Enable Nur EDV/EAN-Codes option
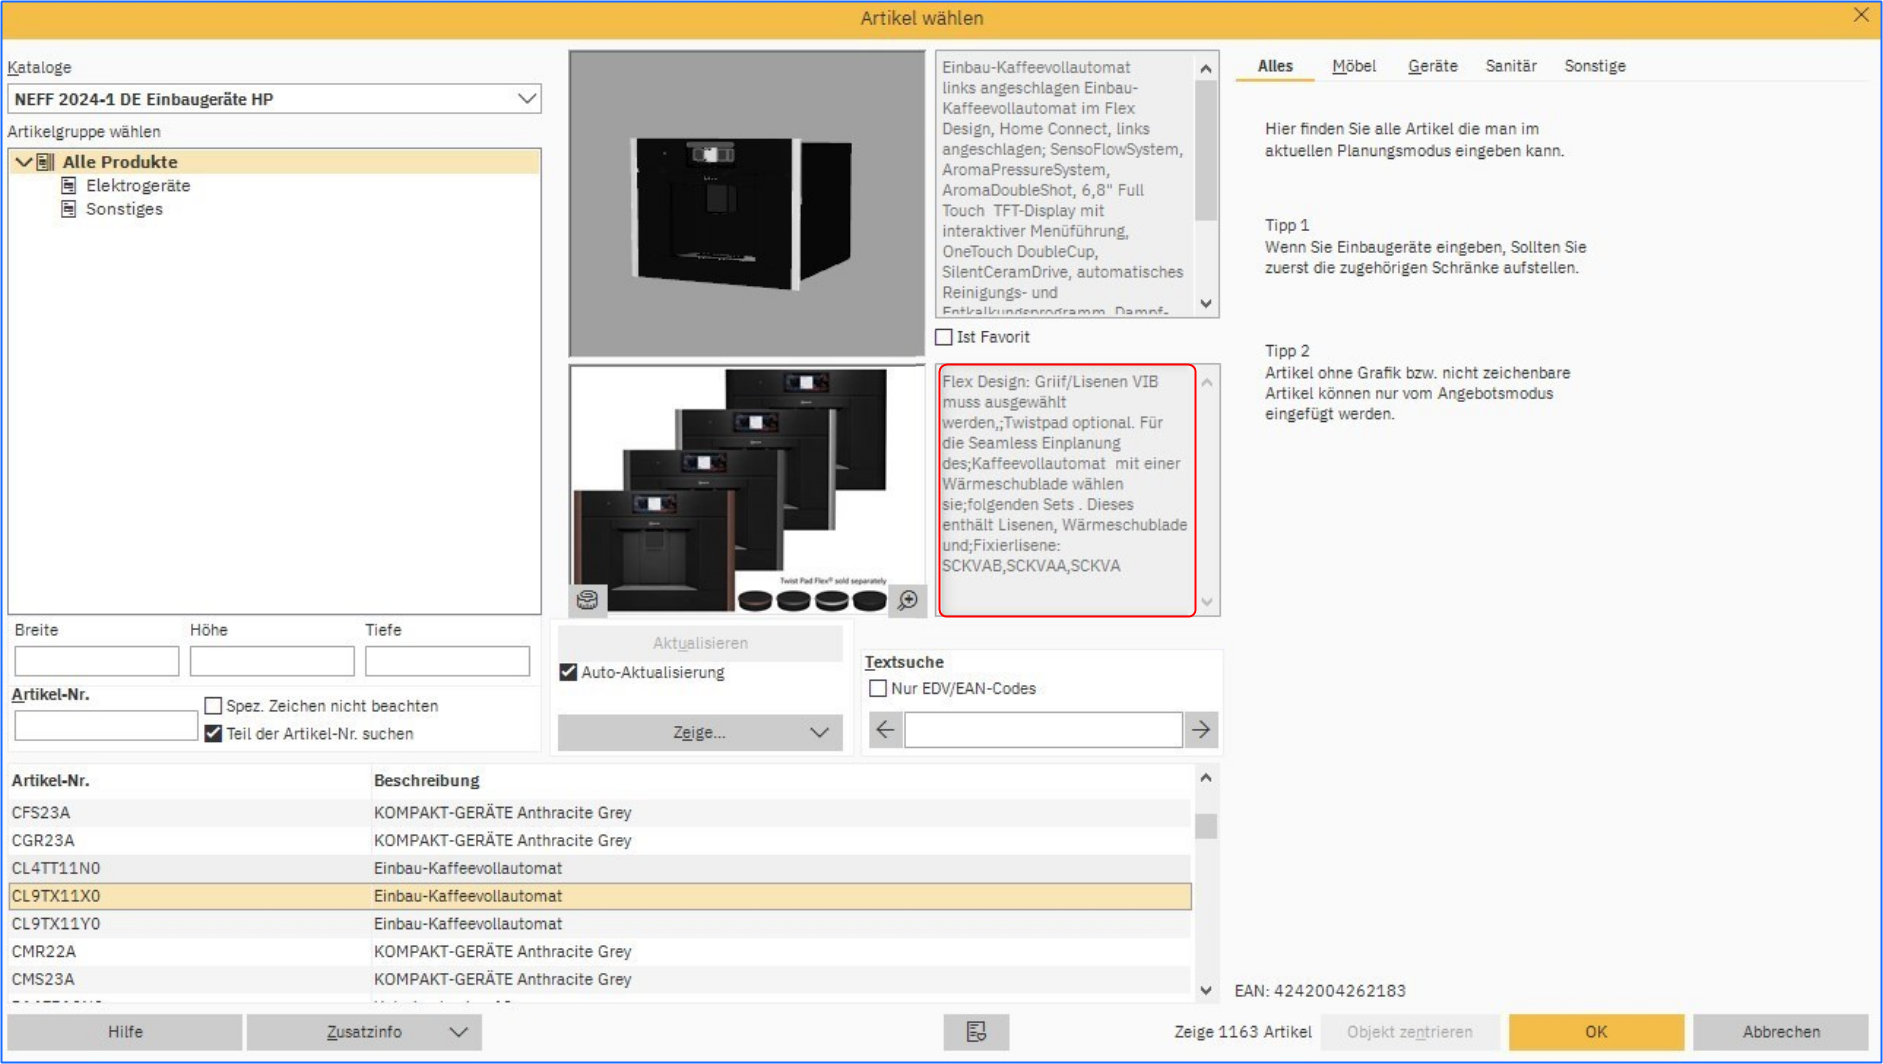Screen dimensions: 1883x1064 (878, 688)
